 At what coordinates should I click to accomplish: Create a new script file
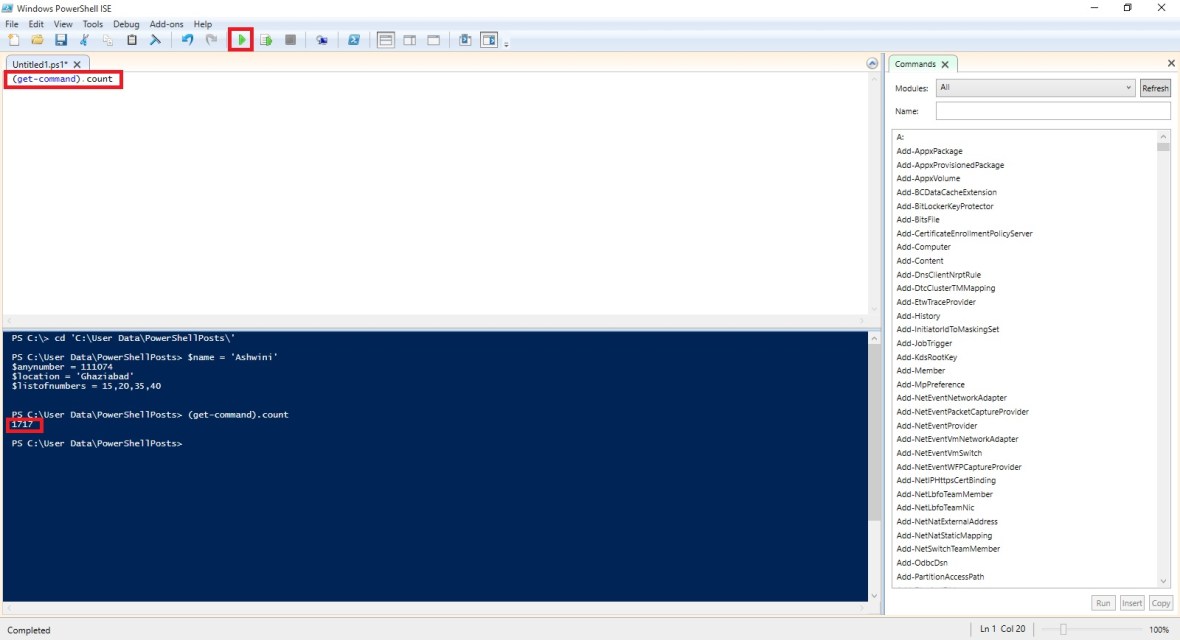(14, 40)
